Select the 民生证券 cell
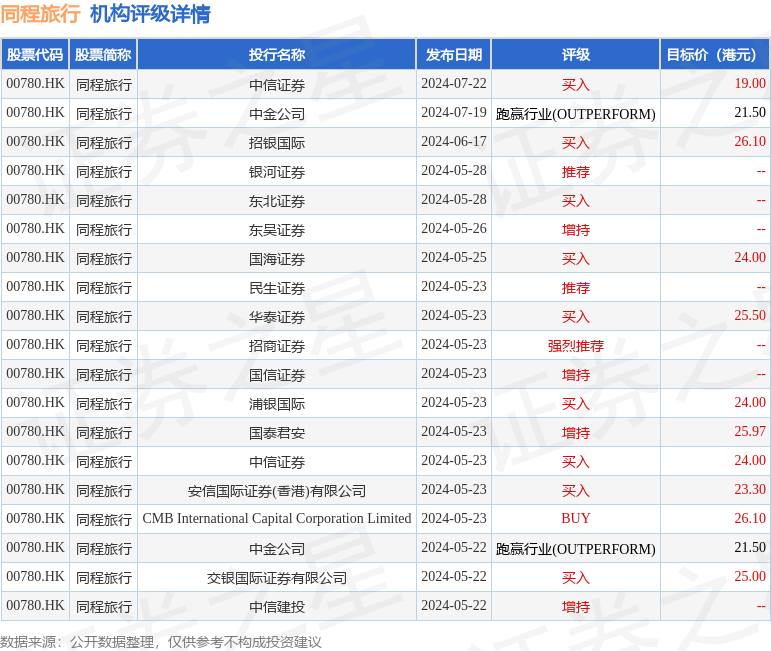This screenshot has height=651, width=771. [x=277, y=288]
